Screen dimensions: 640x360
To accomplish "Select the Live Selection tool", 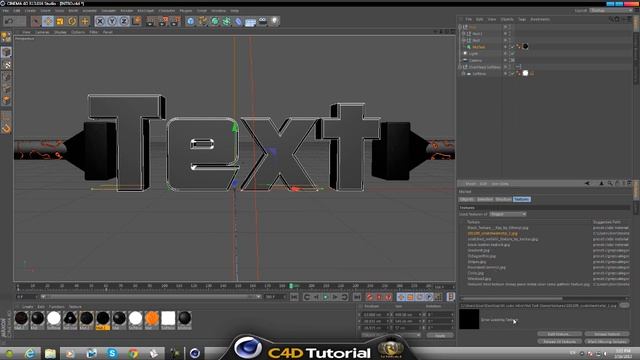I will 36,21.
